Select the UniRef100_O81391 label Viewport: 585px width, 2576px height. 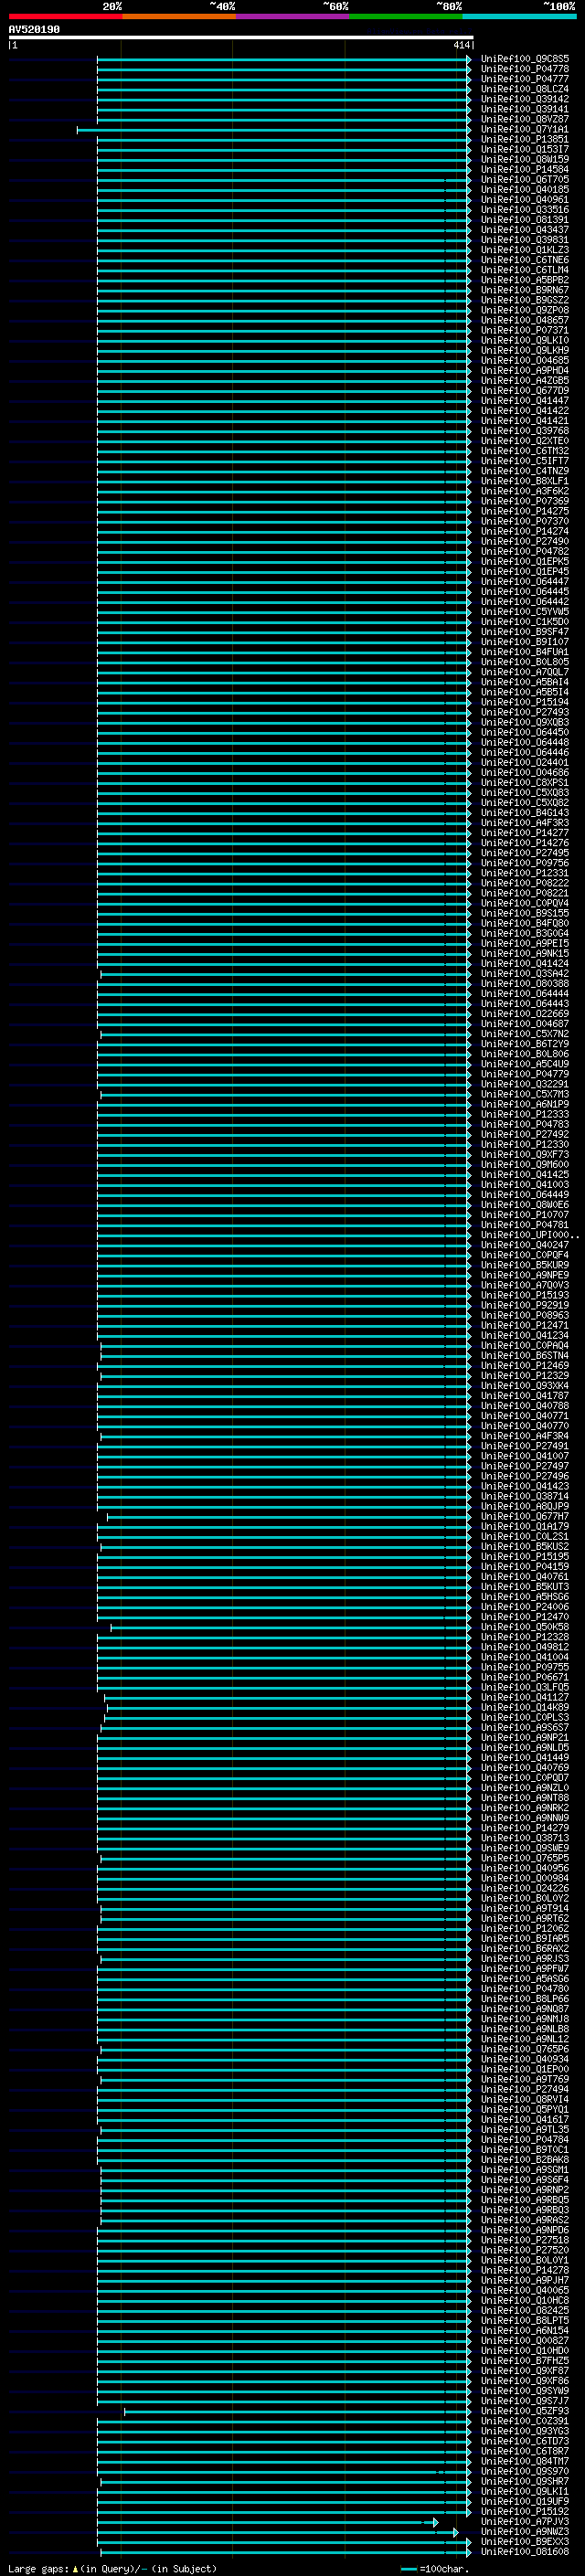(524, 219)
